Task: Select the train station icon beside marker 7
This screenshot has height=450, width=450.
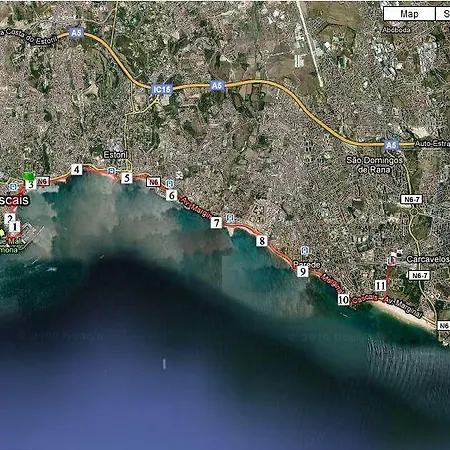Action: click(229, 218)
